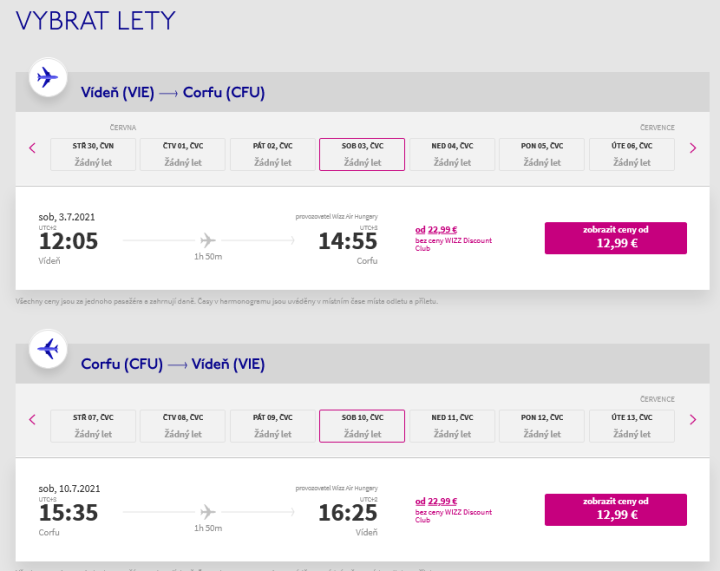This screenshot has width=720, height=571.
Task: Select the PON 12, ČVC return date
Action: tap(542, 425)
